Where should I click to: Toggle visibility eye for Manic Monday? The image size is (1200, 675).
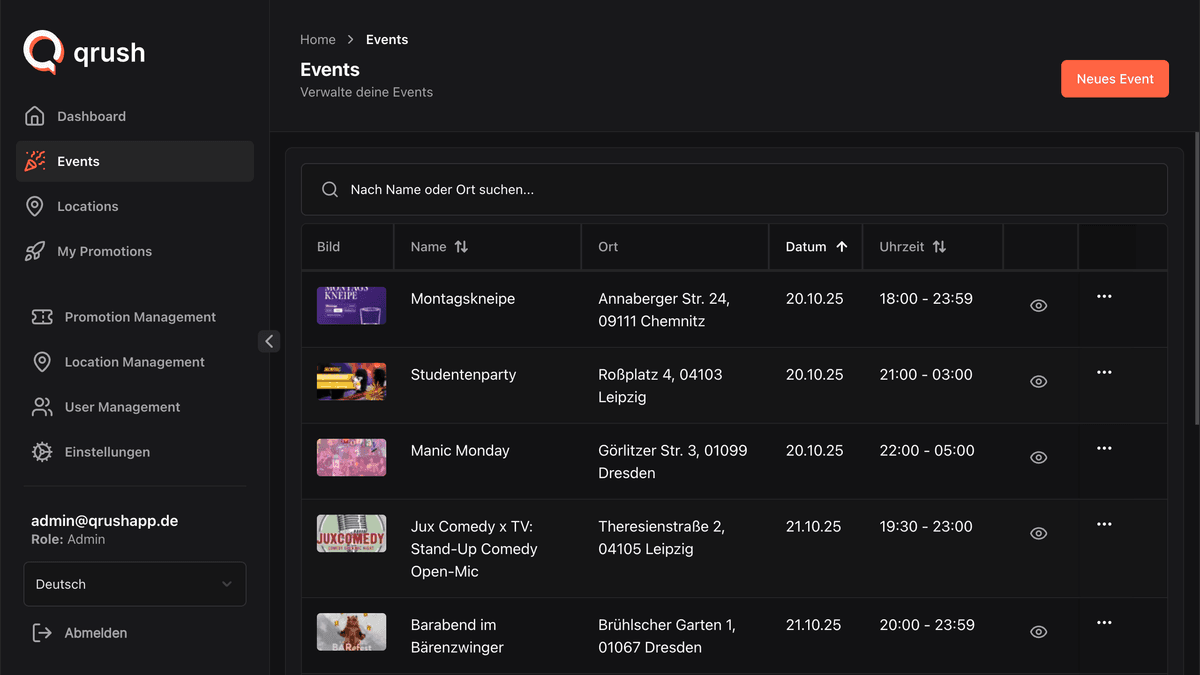1039,458
